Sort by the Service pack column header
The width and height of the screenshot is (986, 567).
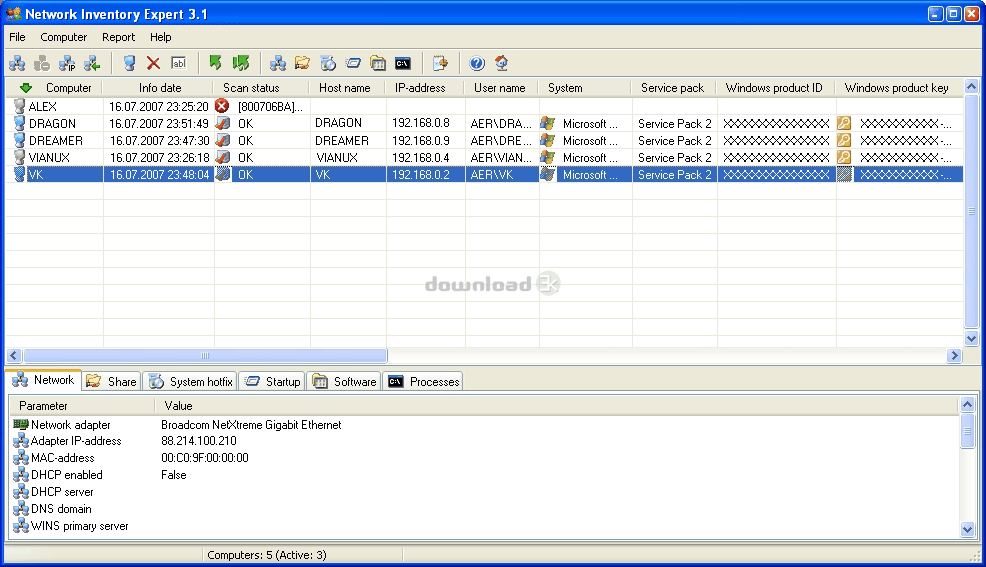coord(672,88)
